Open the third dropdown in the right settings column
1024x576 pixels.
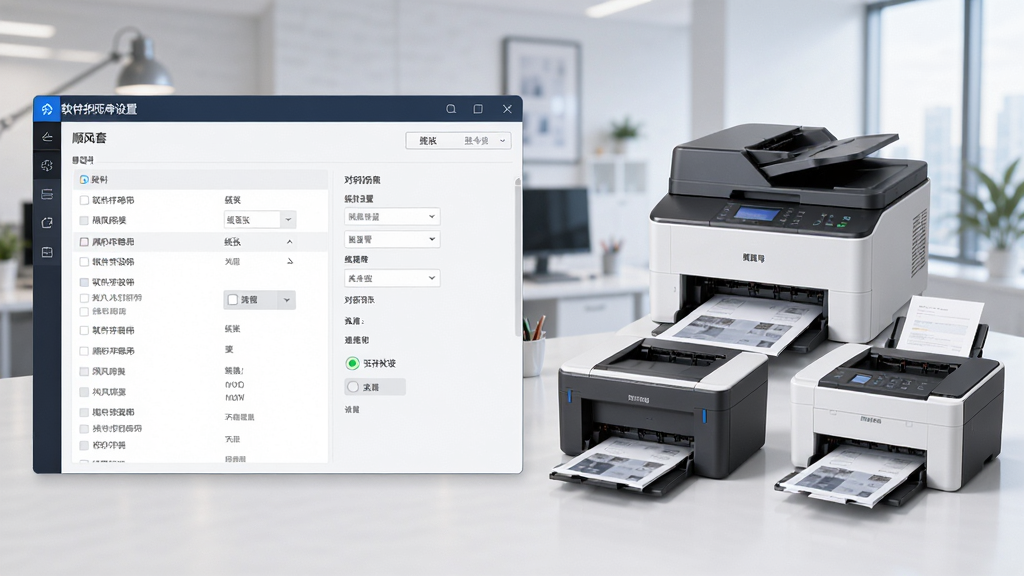392,278
